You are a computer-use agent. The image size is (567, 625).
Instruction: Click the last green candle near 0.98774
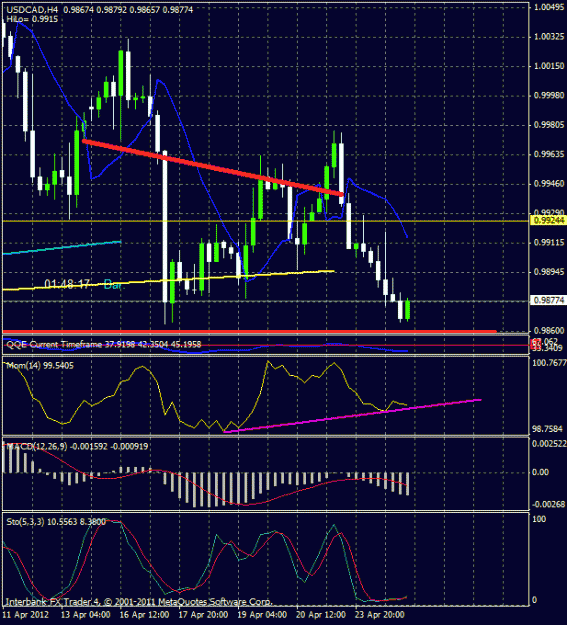(x=408, y=310)
